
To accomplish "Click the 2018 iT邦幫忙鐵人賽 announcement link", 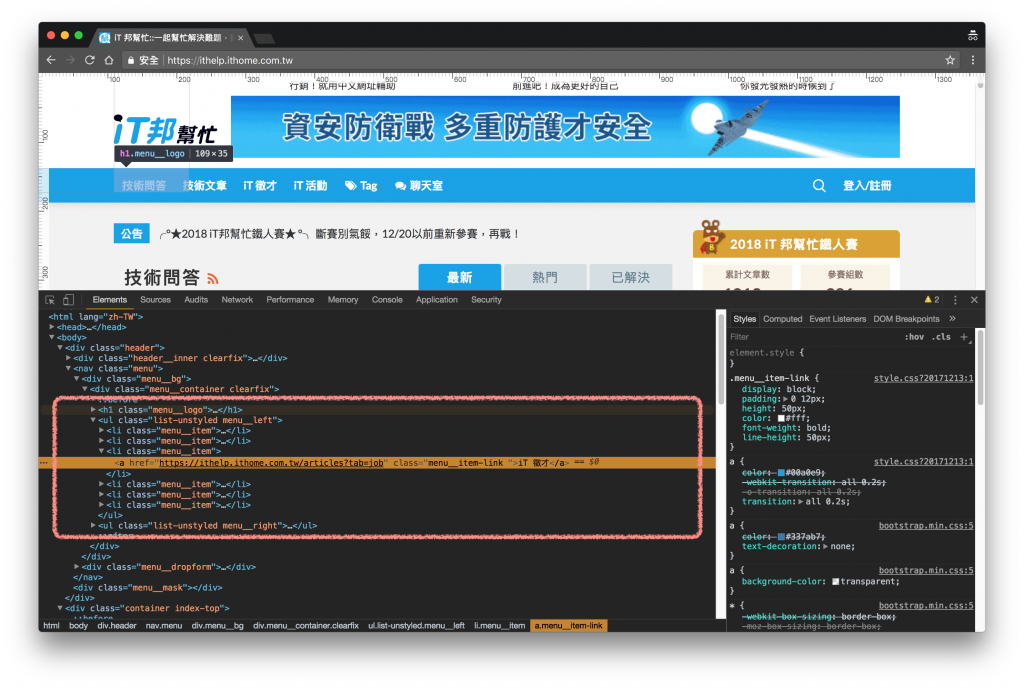I will [340, 234].
